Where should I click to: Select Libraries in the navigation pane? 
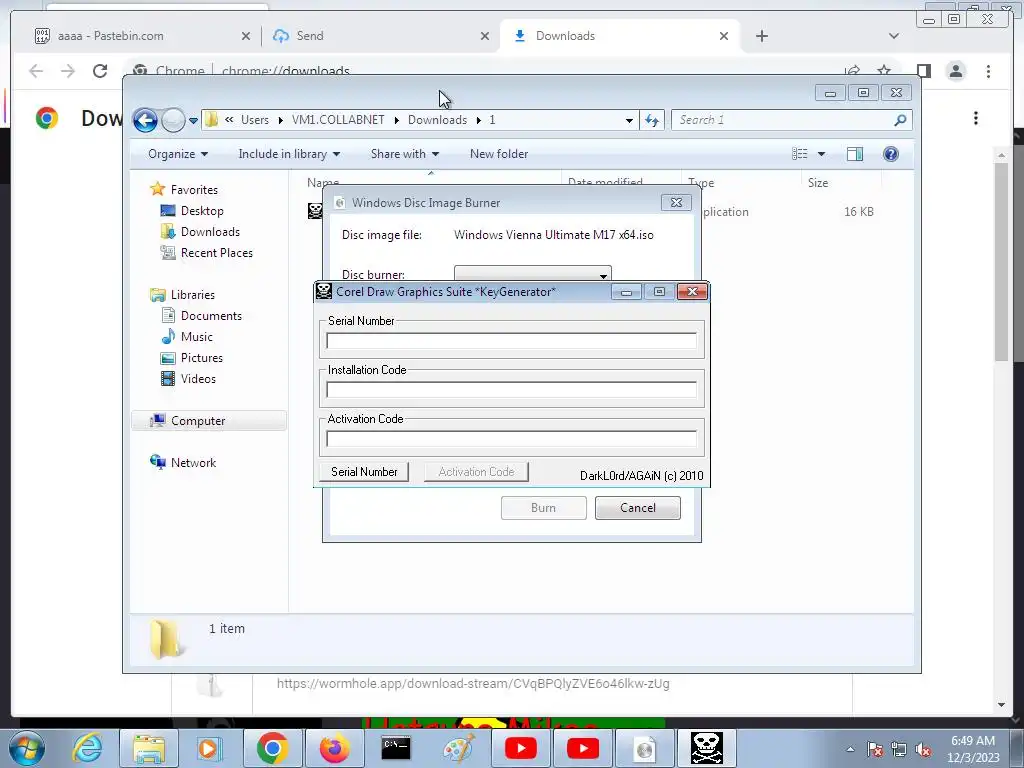[193, 295]
